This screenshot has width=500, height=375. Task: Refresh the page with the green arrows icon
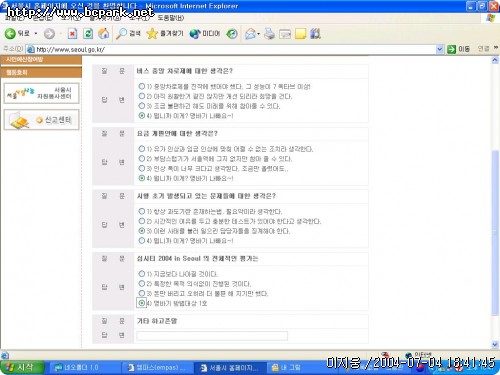tap(88, 33)
